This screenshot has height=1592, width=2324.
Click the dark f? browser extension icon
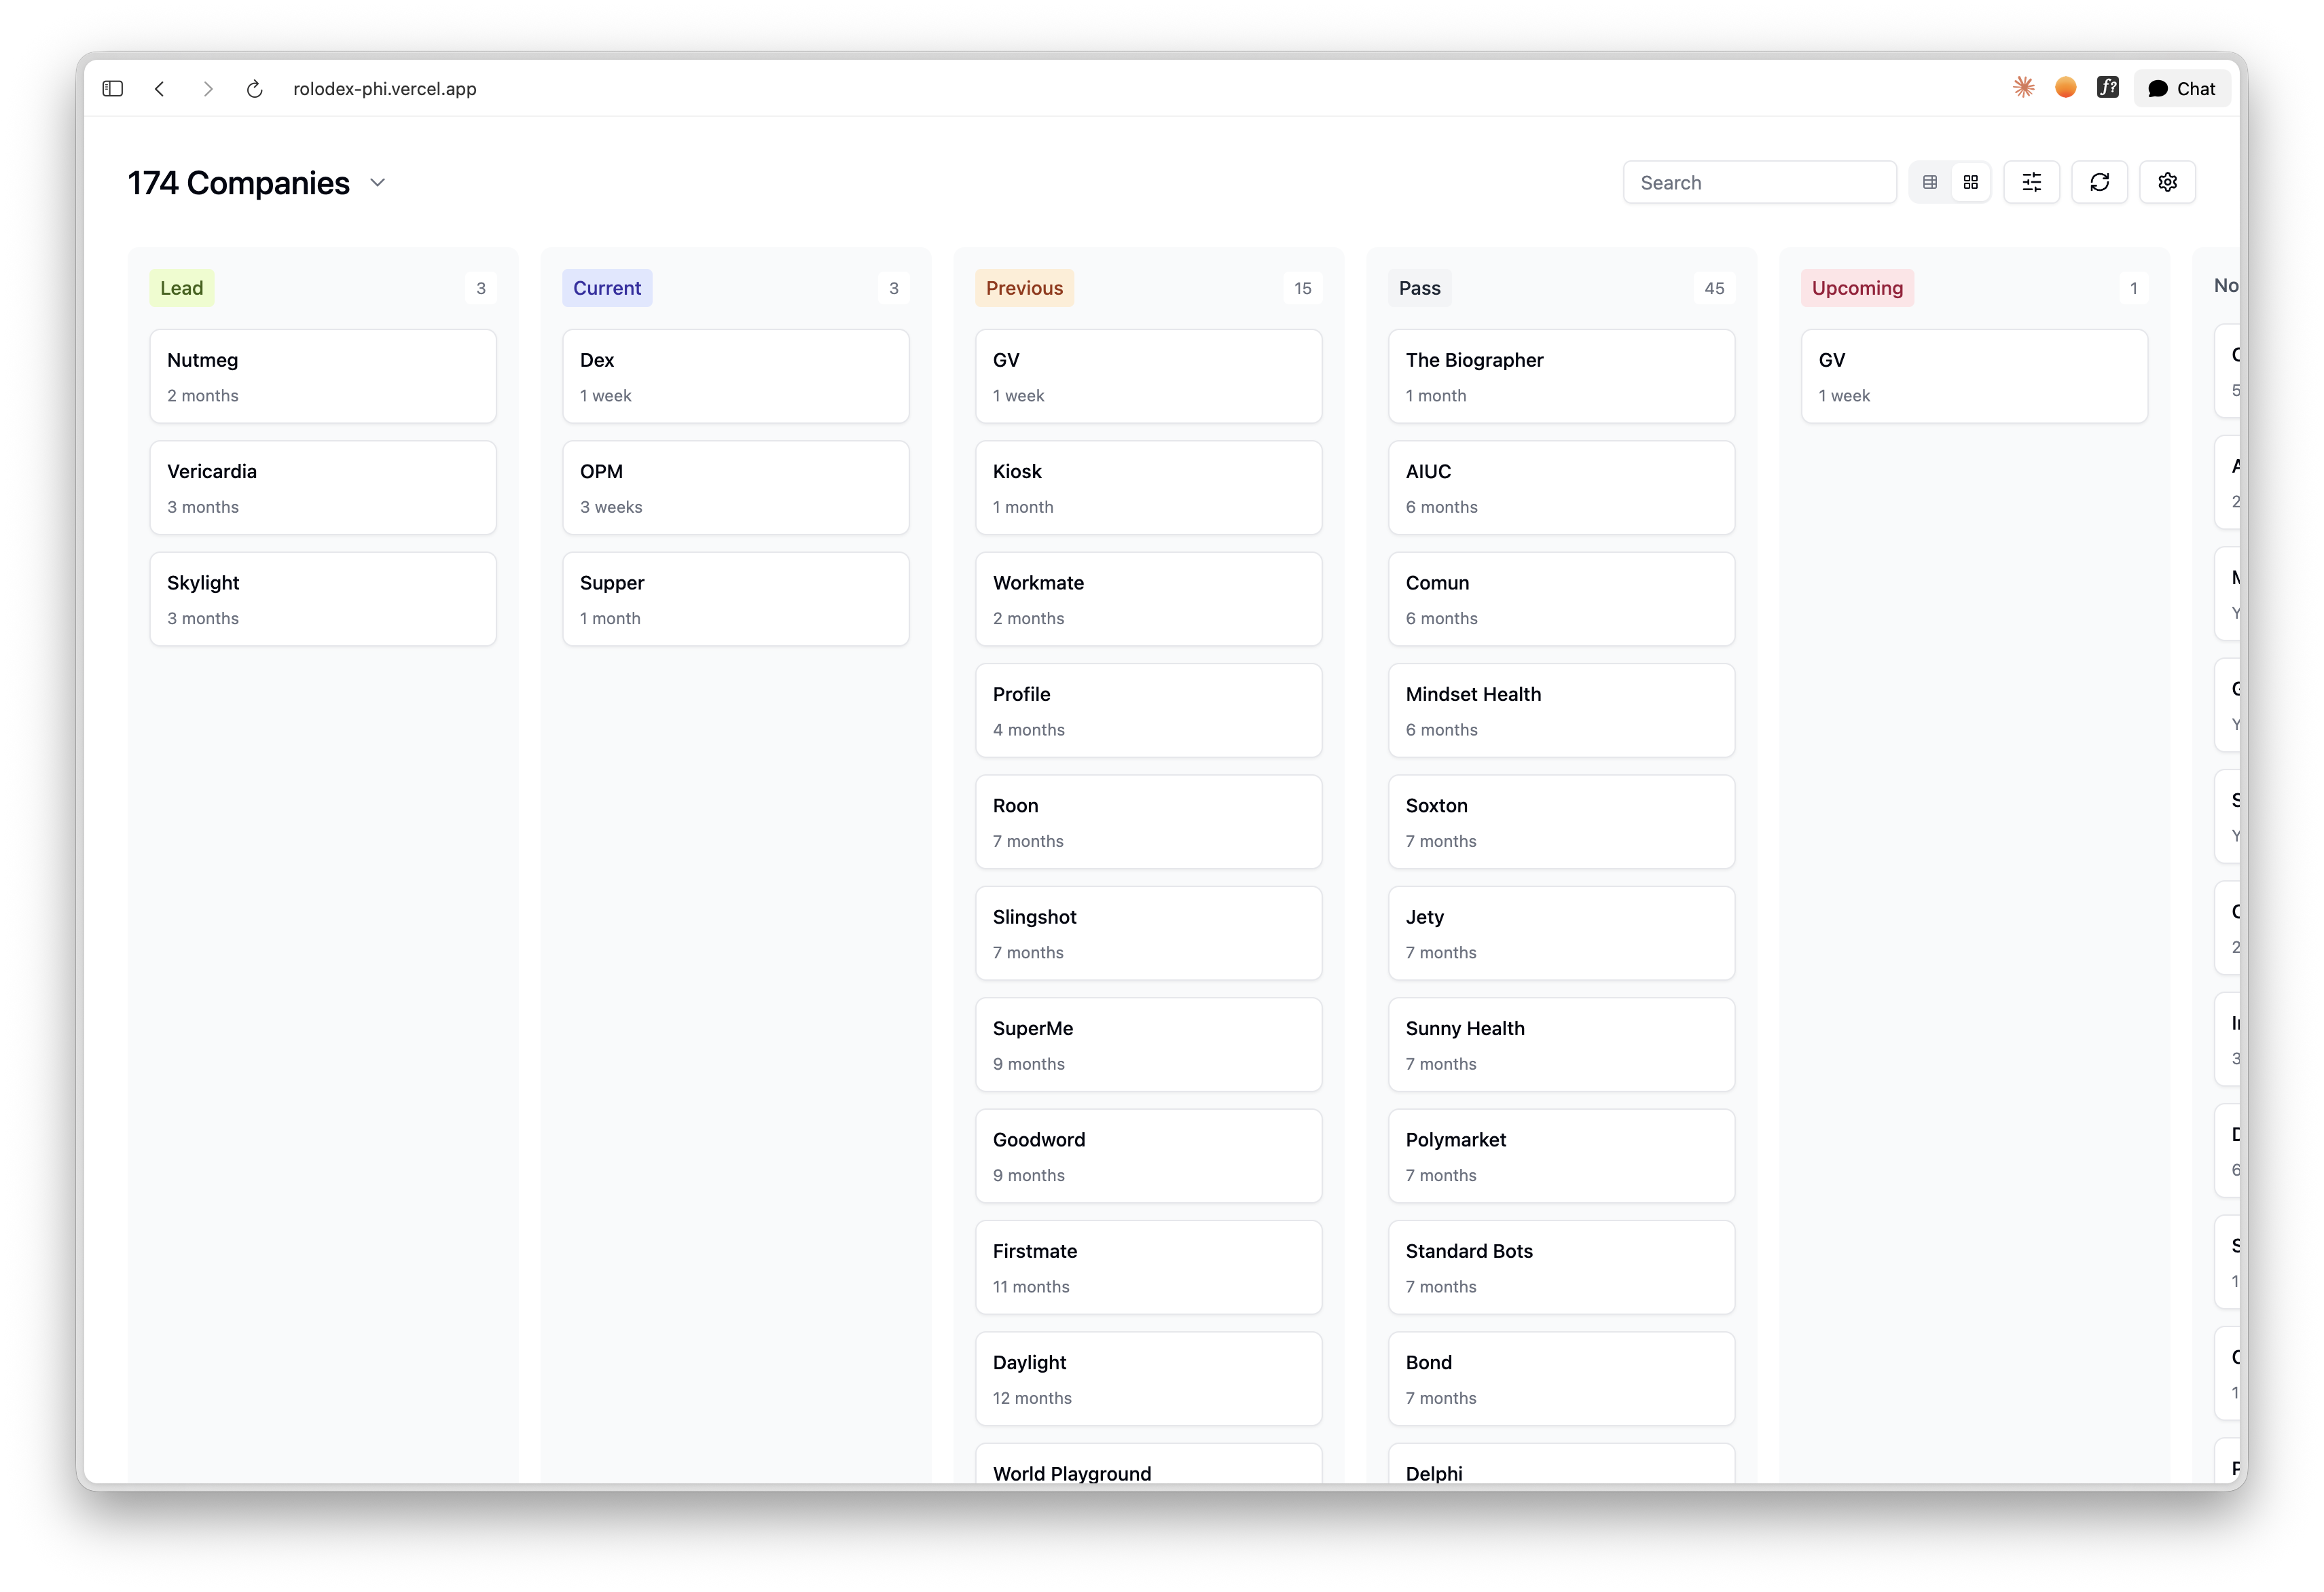pyautogui.click(x=2108, y=87)
